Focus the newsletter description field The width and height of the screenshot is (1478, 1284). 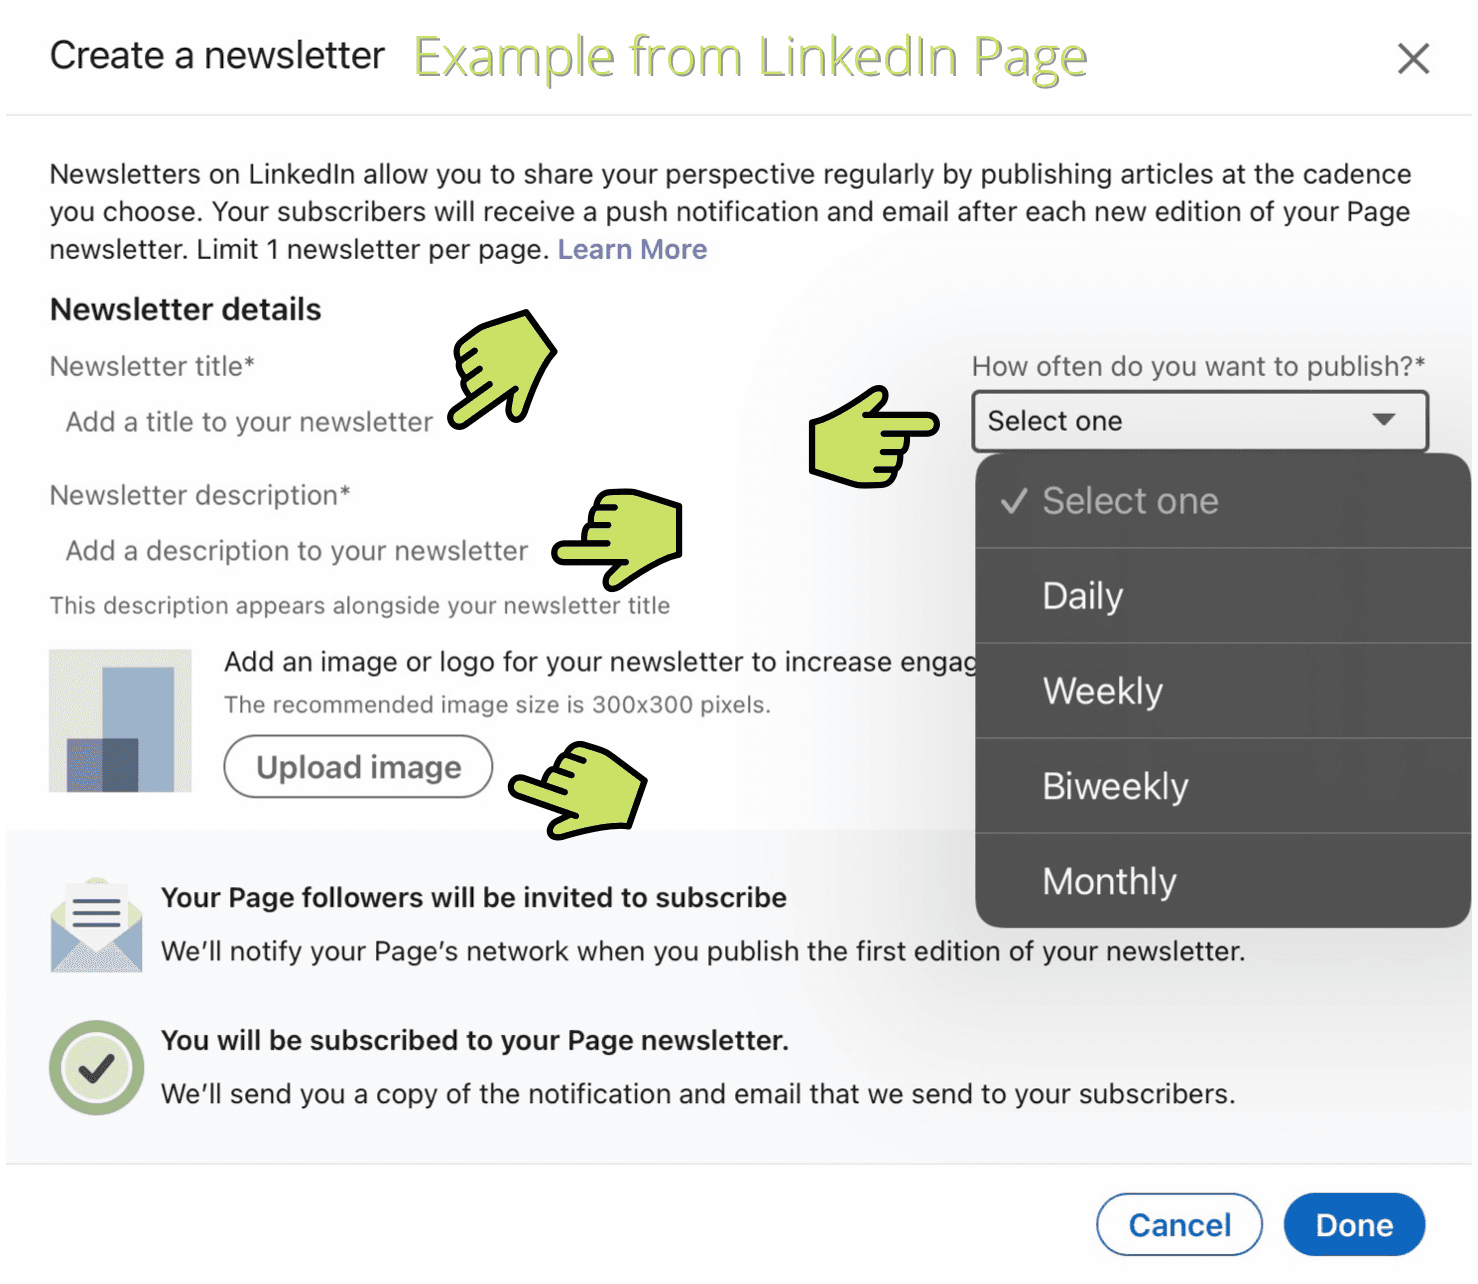point(297,551)
